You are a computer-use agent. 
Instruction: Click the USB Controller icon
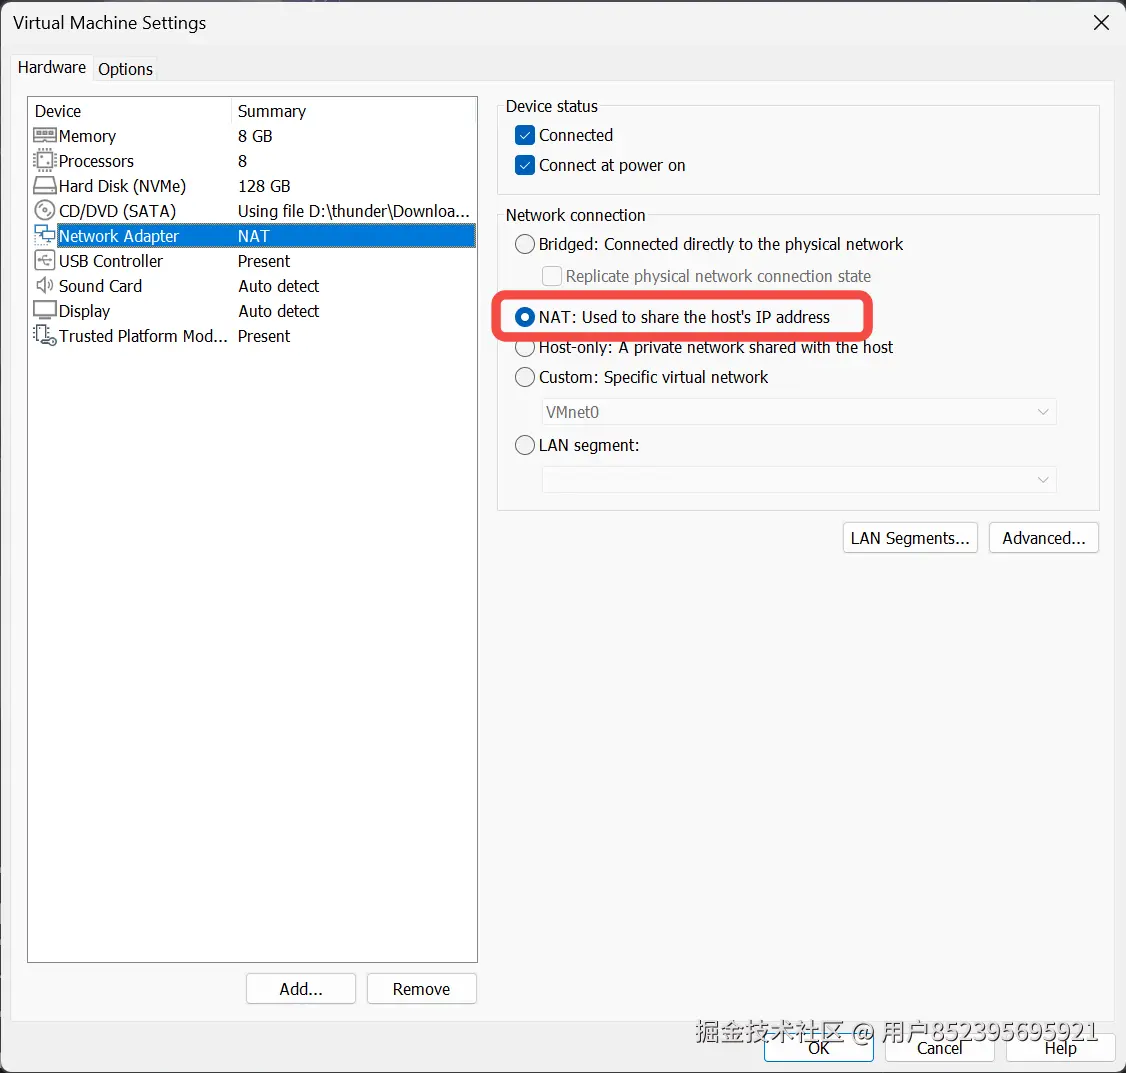[45, 260]
